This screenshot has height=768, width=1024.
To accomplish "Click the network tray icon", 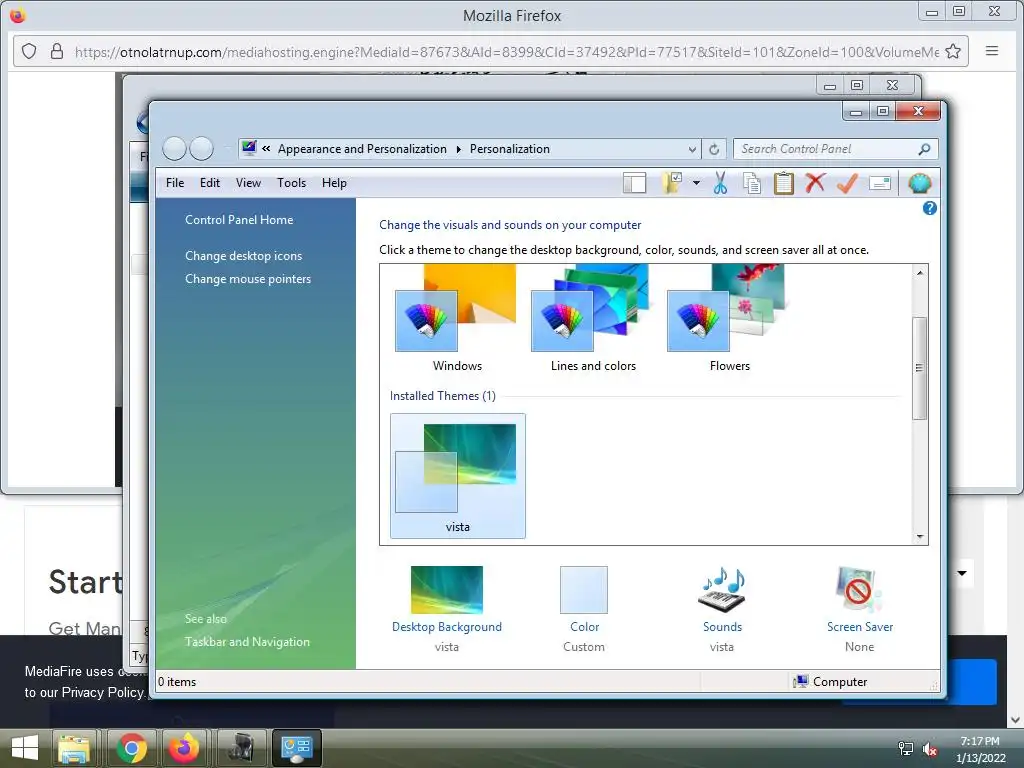I will [x=905, y=749].
